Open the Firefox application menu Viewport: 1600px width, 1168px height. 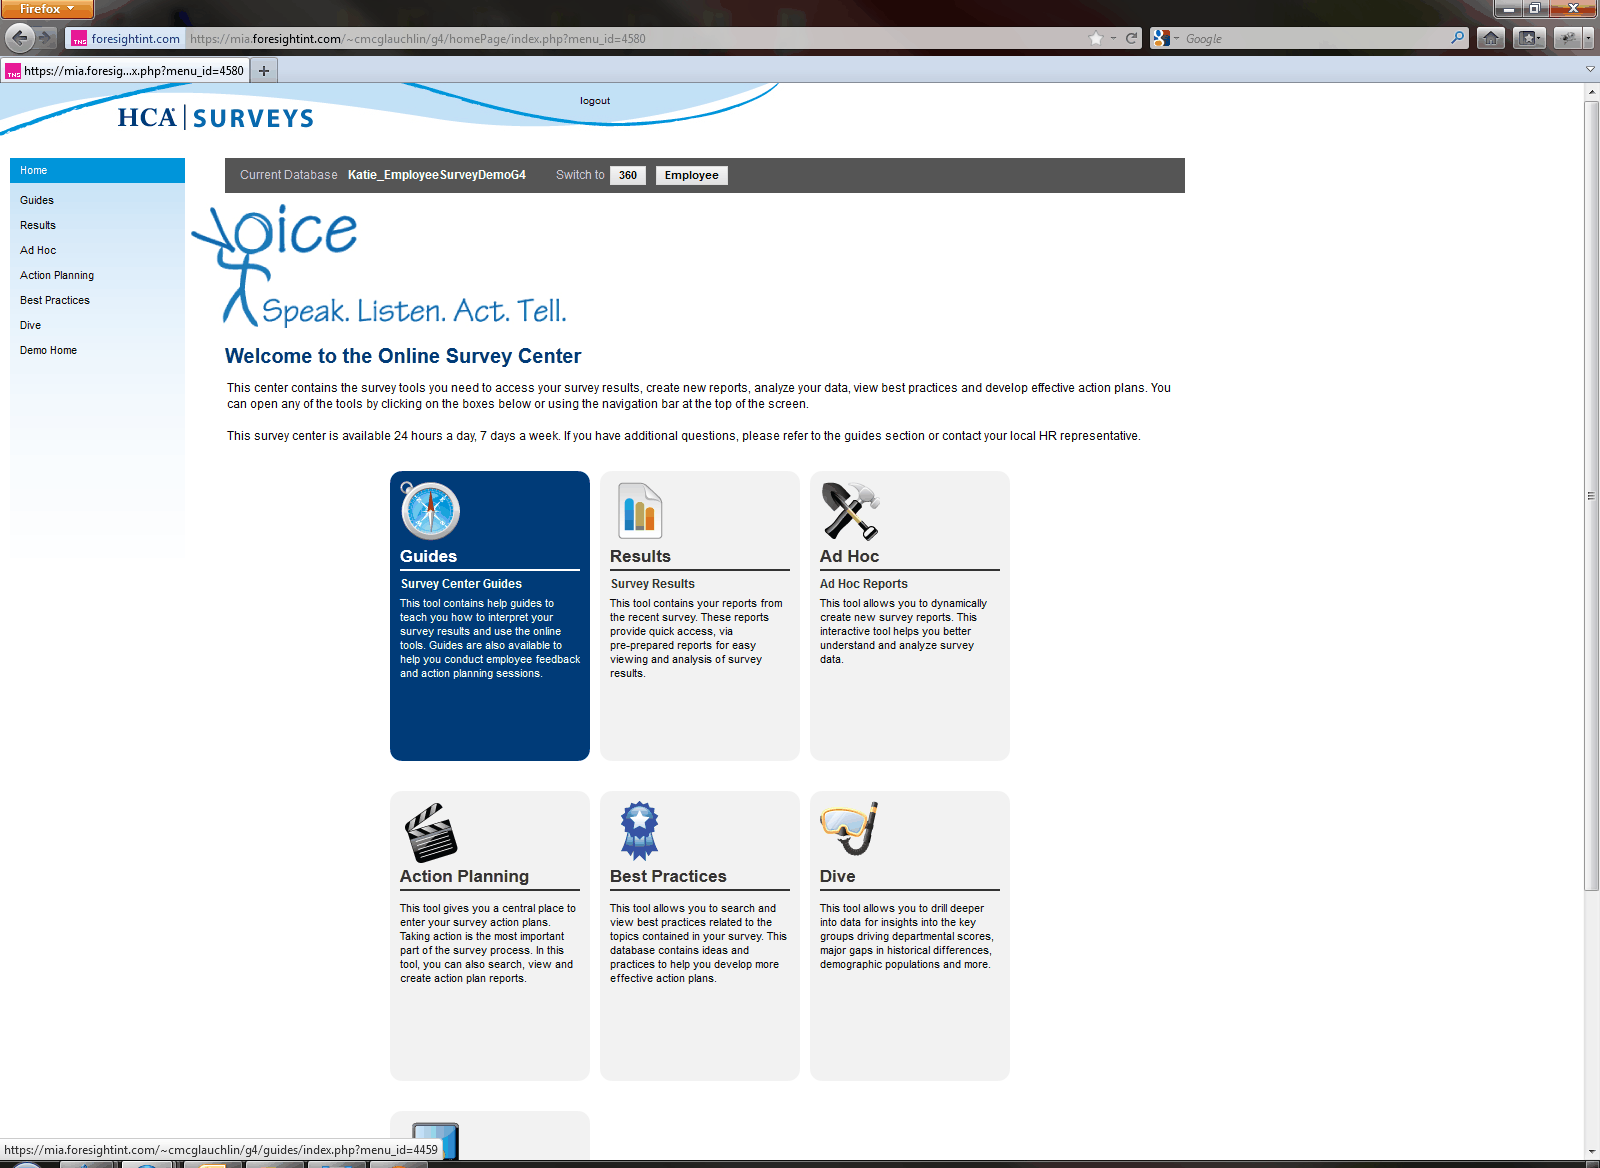[47, 9]
